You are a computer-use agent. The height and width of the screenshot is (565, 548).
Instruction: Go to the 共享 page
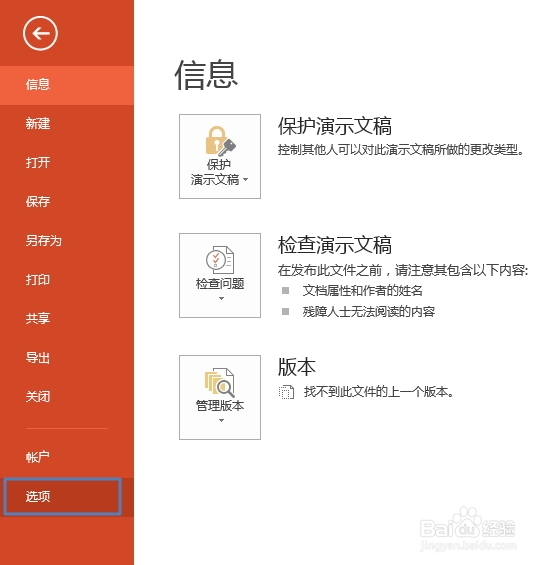click(x=67, y=319)
